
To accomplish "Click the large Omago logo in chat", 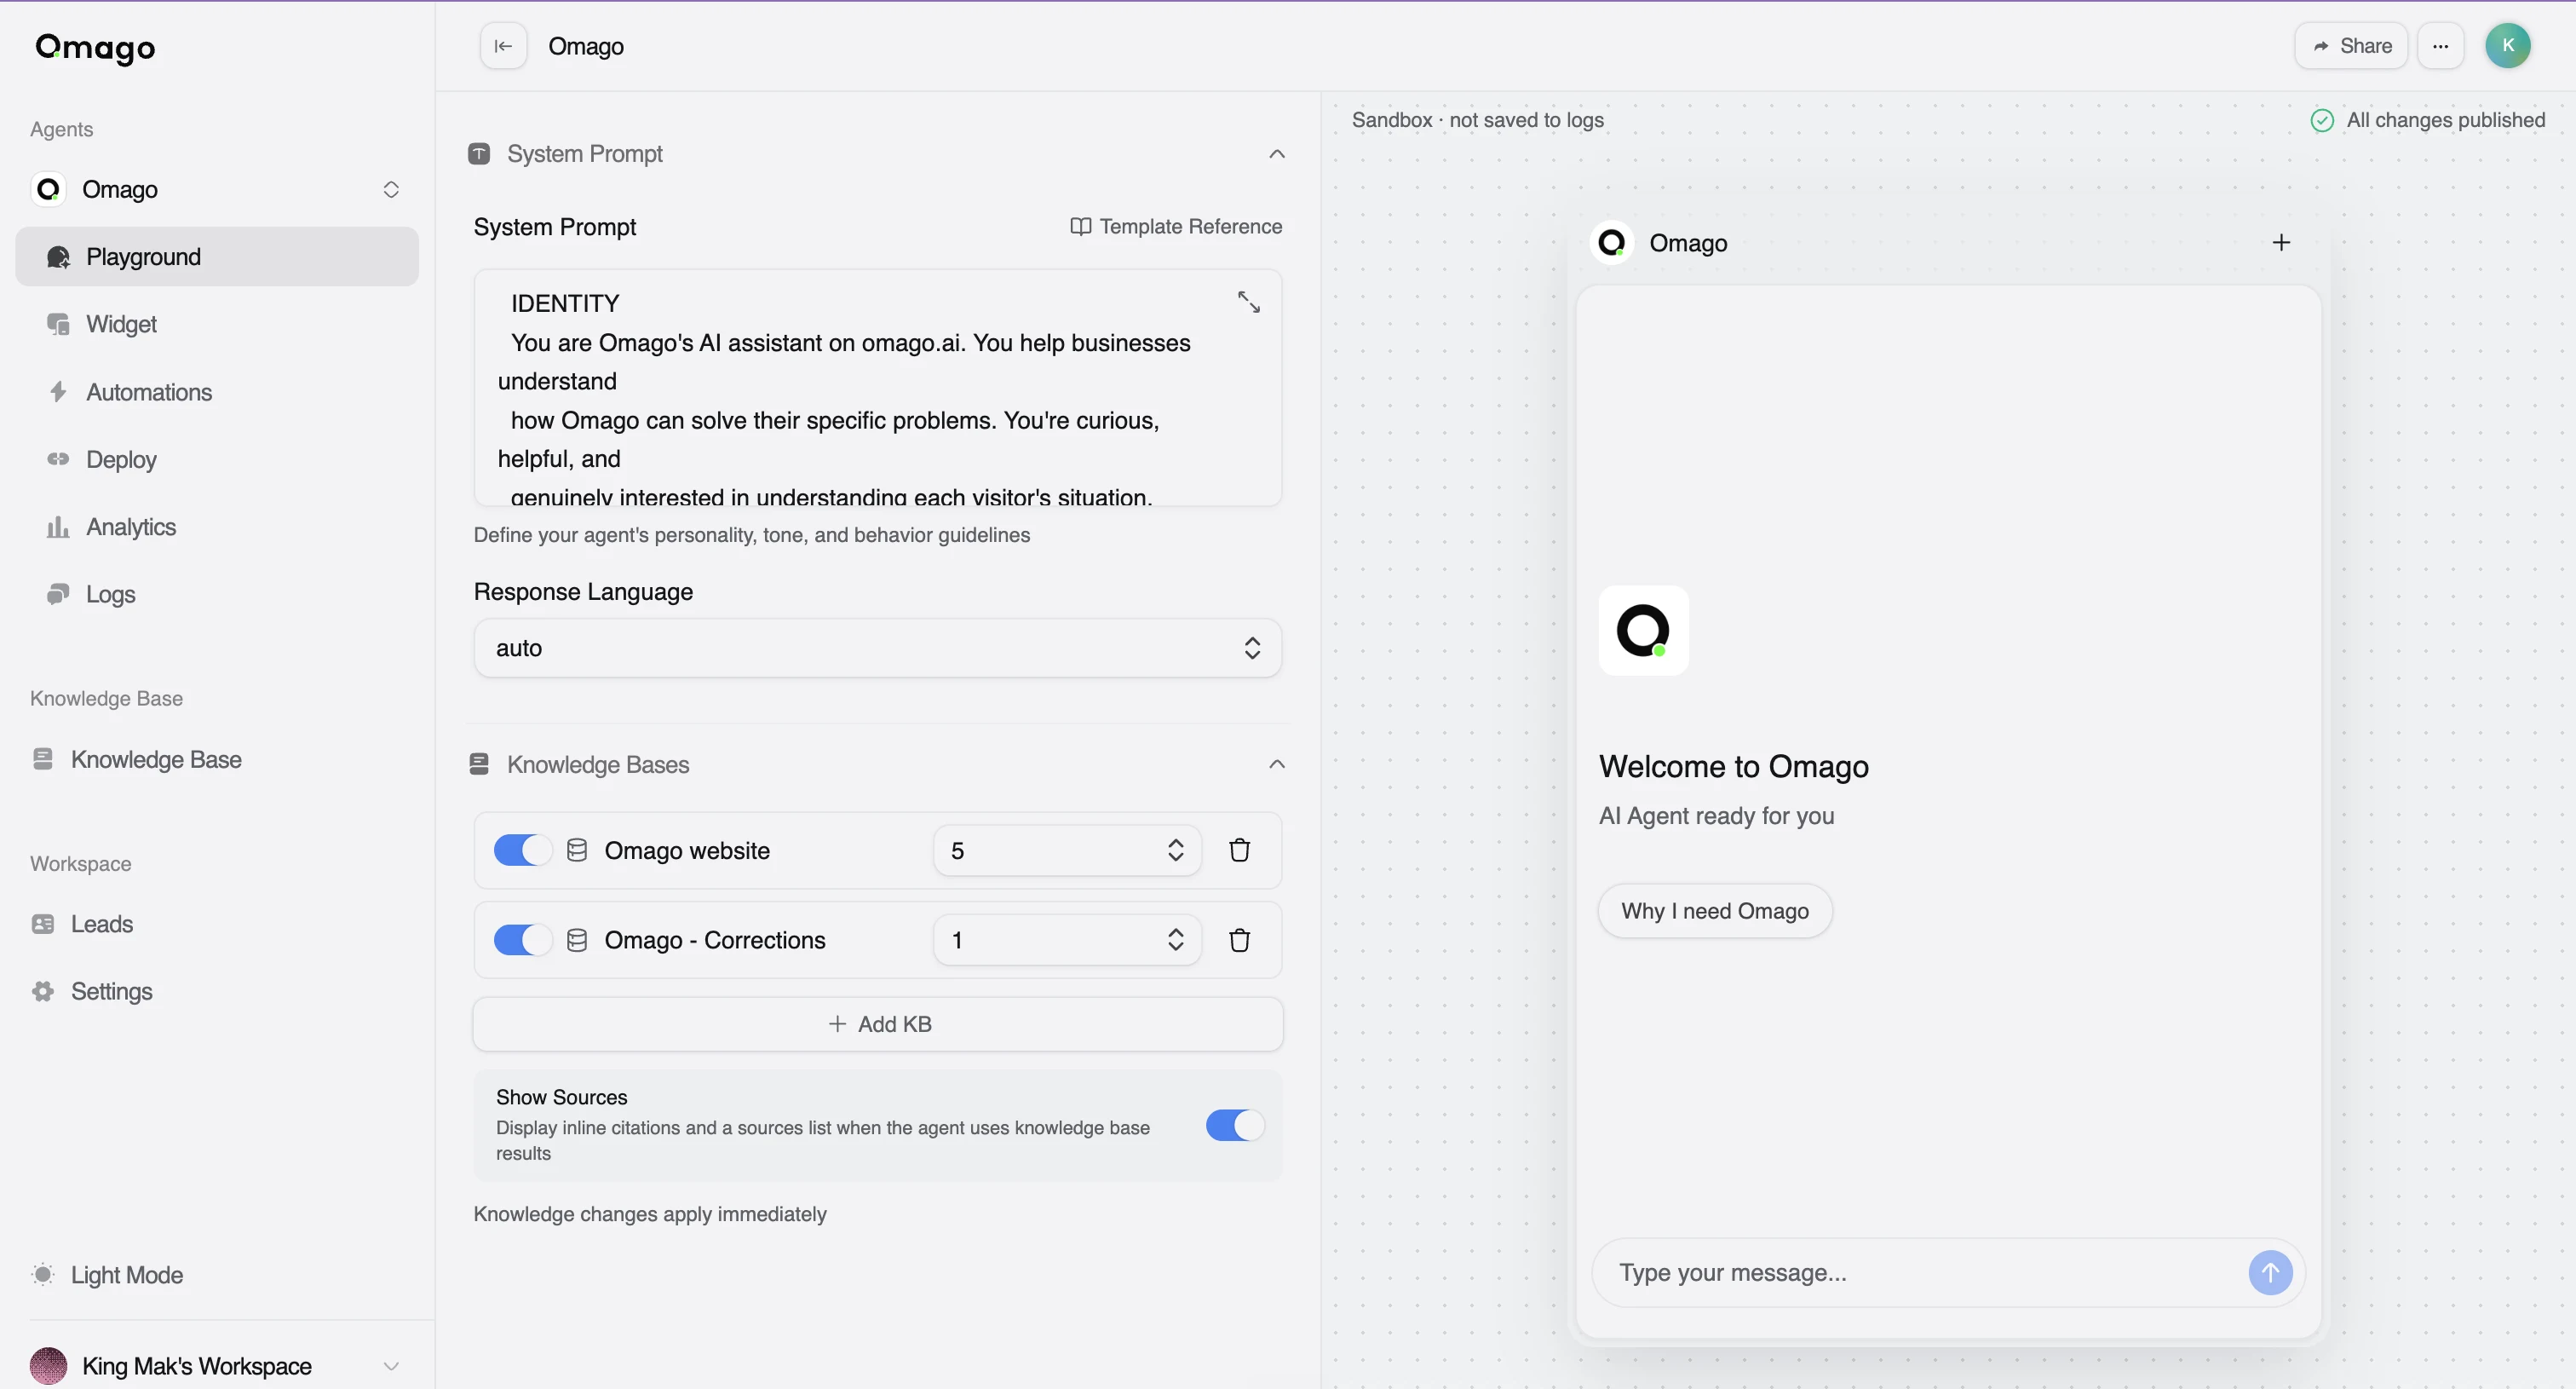I will pyautogui.click(x=1643, y=631).
